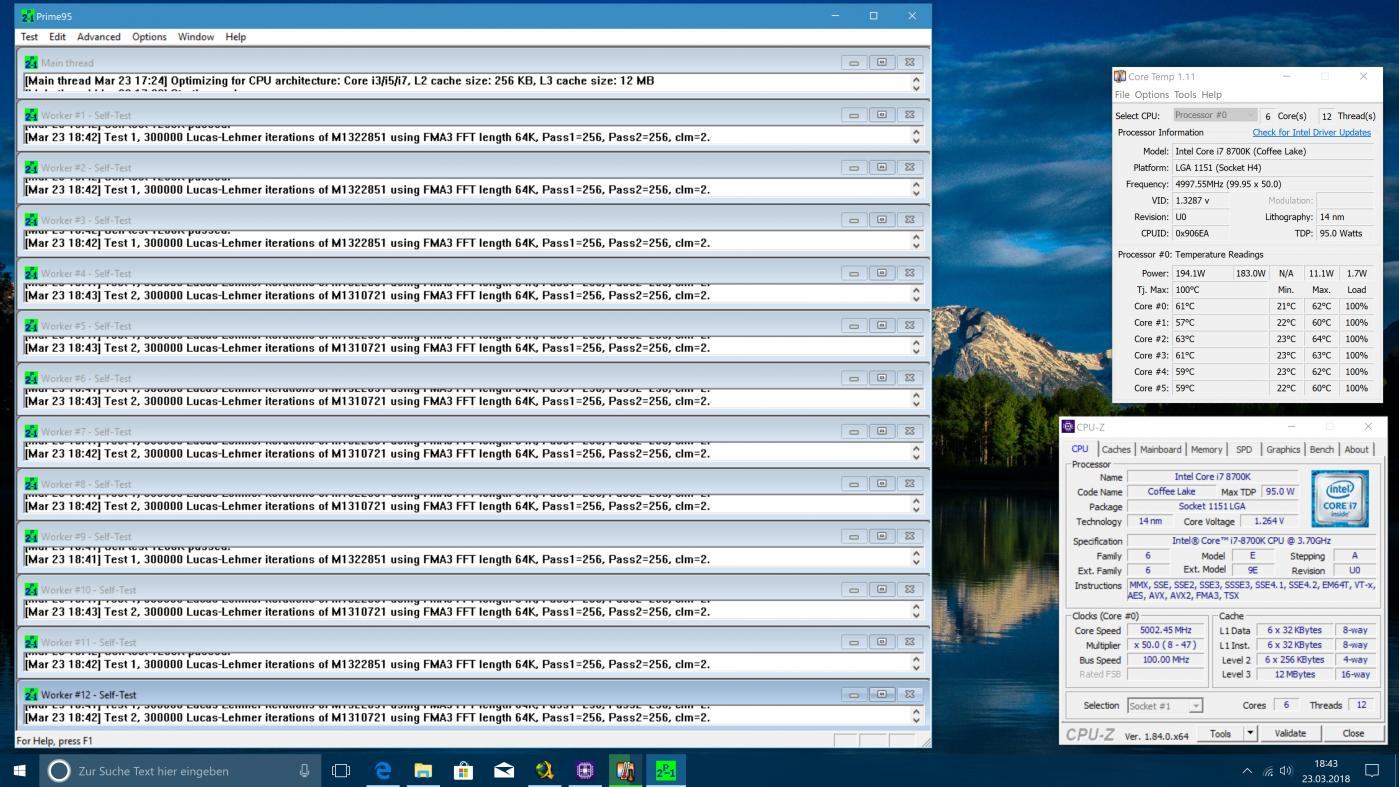1399x787 pixels.
Task: Switch to CPU-Z via its taskbar icon
Action: click(585, 770)
